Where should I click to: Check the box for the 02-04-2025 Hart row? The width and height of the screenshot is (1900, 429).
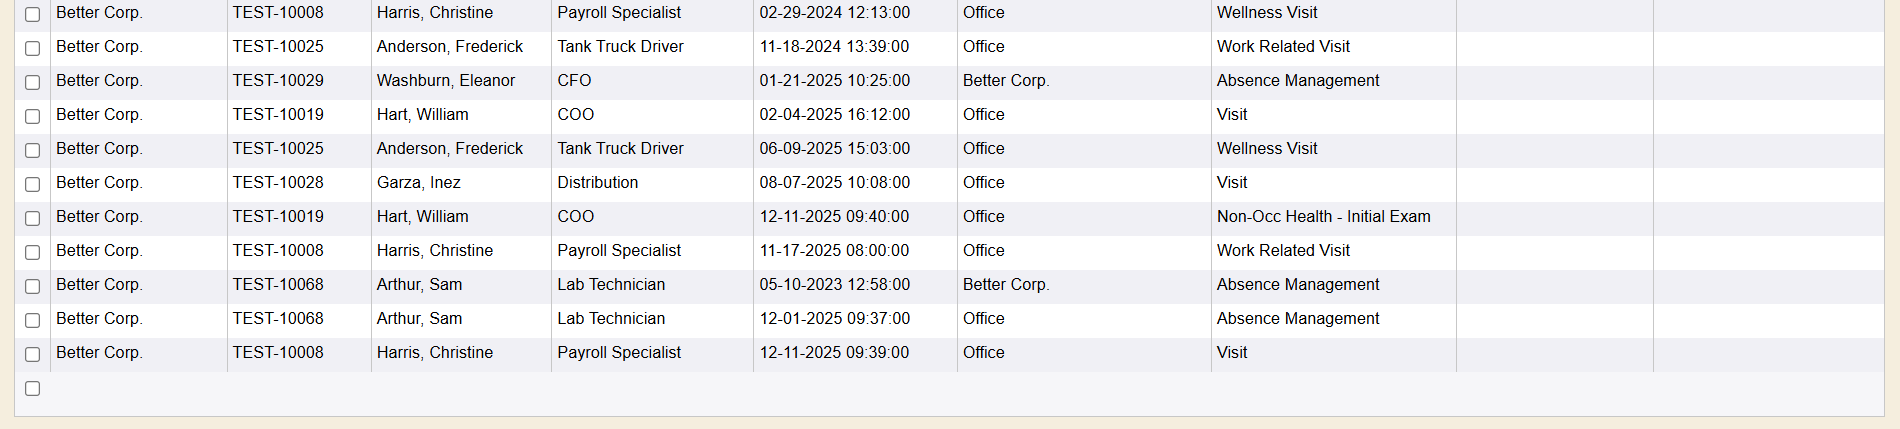(32, 116)
